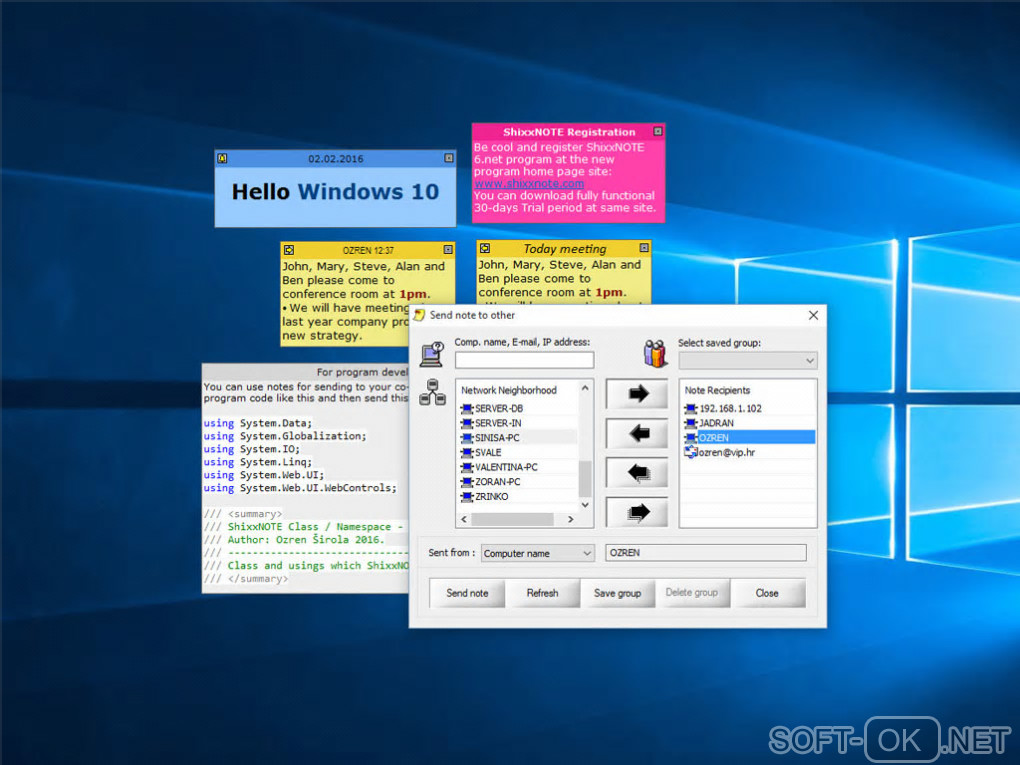Click left icon on OZREN 12:37 note

(x=289, y=250)
